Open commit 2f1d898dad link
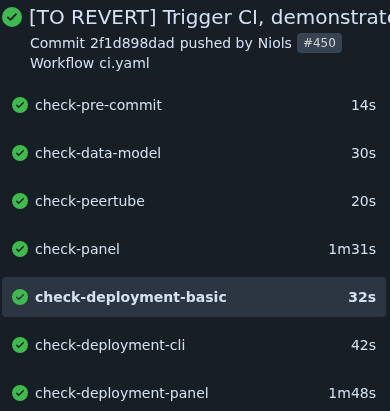Image resolution: width=390 pixels, height=411 pixels. [x=132, y=43]
